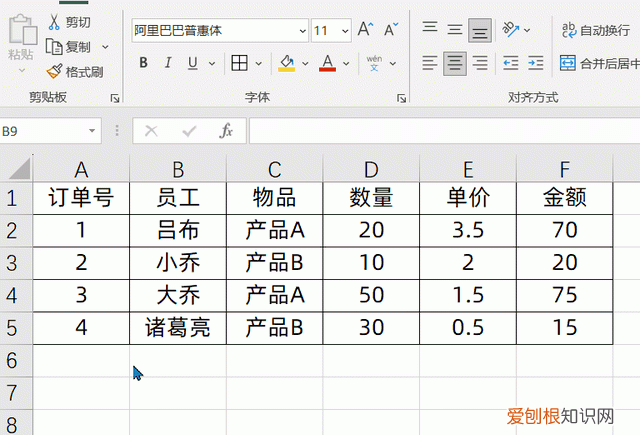Screen dimensions: 640x435
Task: Click cell with quantity 50
Action: tap(371, 295)
